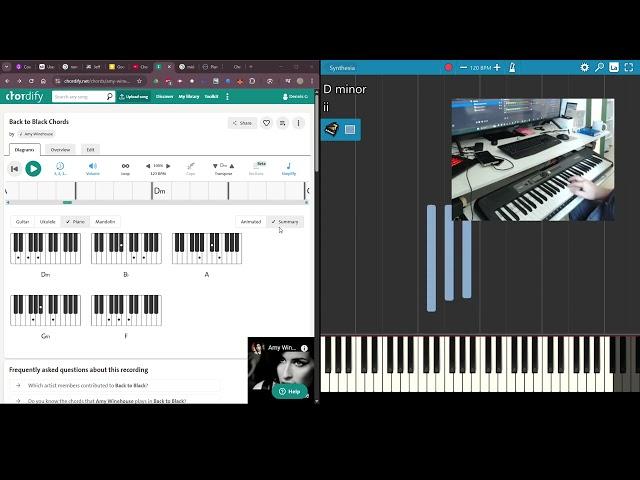Screen dimensions: 640x480
Task: Open the Amy Winehouse artist link
Action: tap(36, 134)
